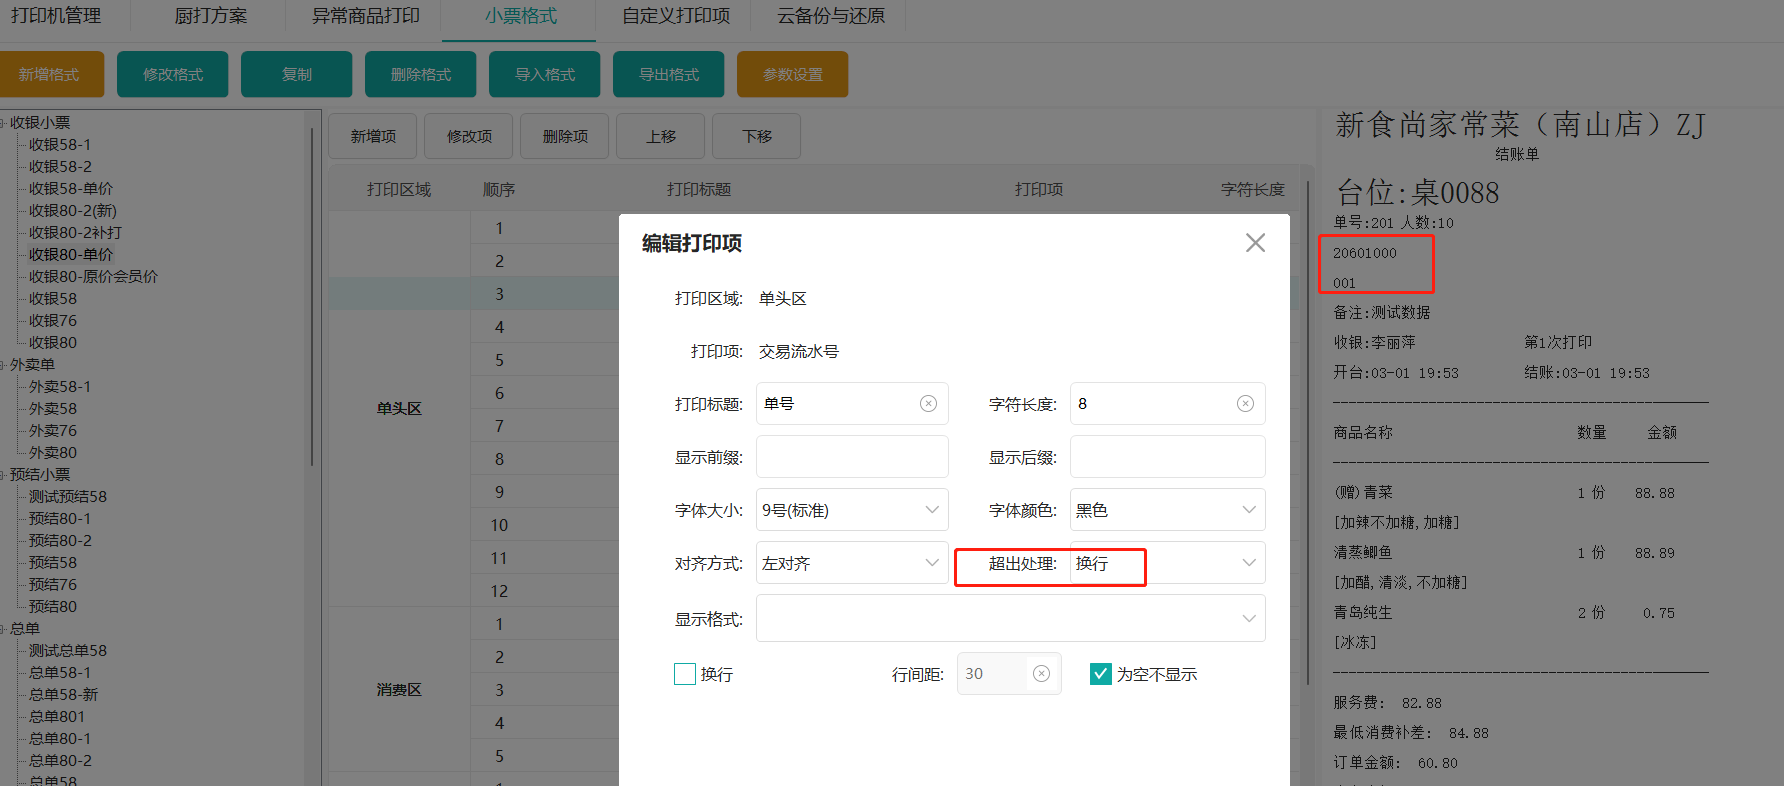
Task: Select 总单58-新 format
Action: (64, 695)
